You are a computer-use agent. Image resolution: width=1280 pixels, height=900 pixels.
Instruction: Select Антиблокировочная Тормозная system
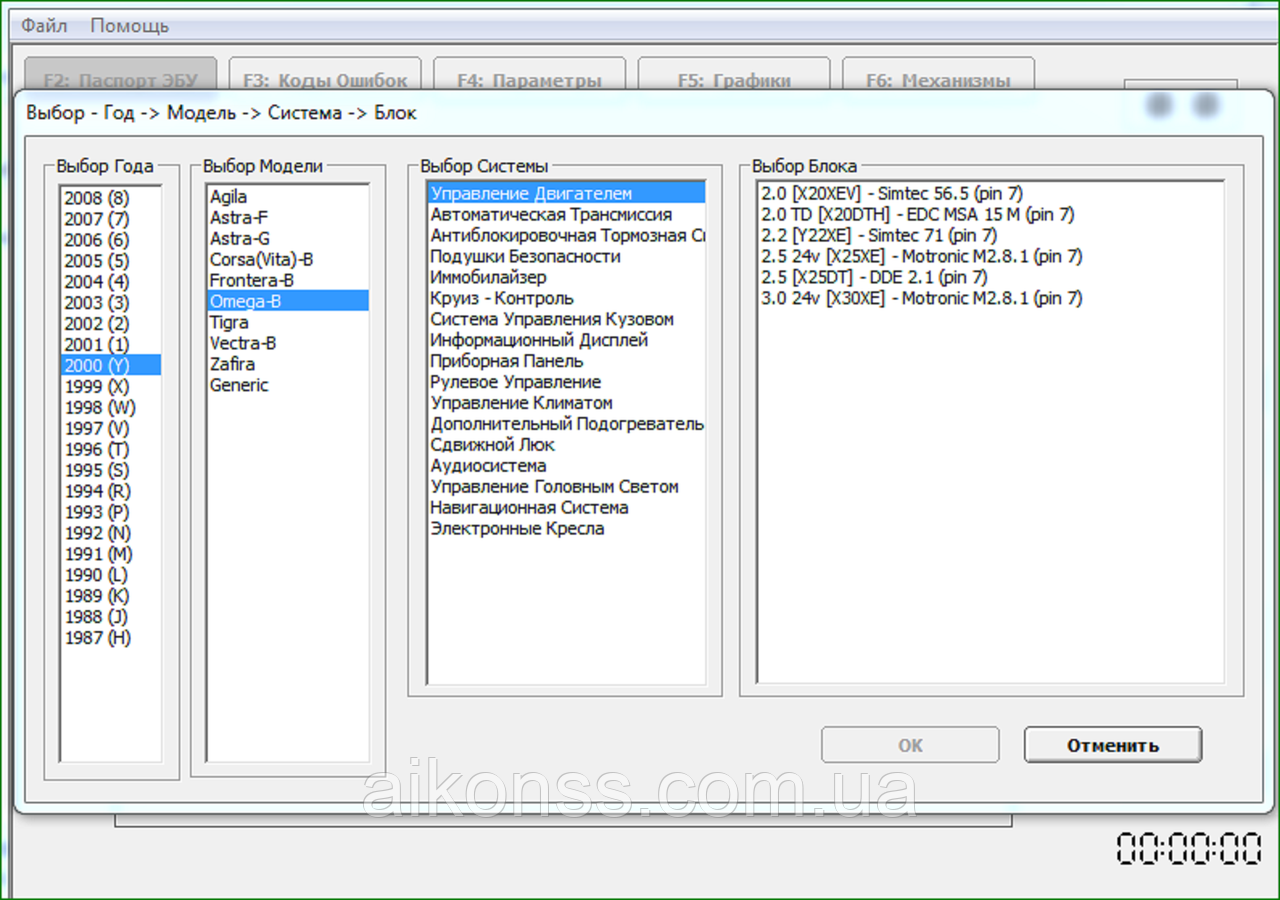click(x=566, y=235)
